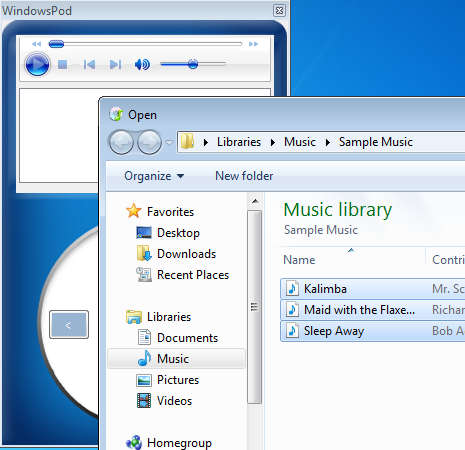The height and width of the screenshot is (450, 465).
Task: Stop playback with the square stop icon
Action: 62,64
